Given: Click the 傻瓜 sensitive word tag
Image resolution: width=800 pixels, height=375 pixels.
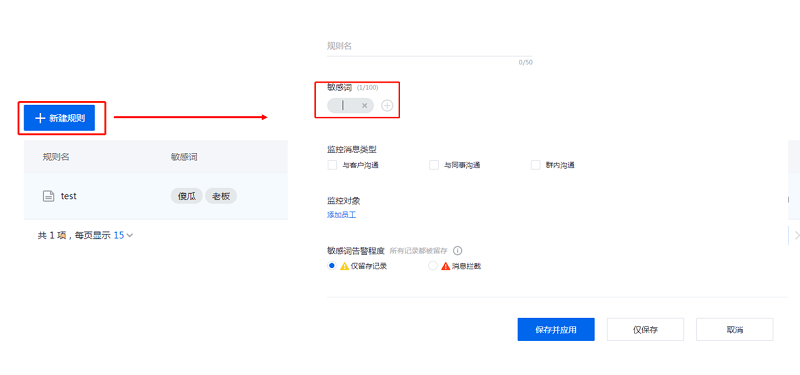Looking at the screenshot, I should click(187, 196).
